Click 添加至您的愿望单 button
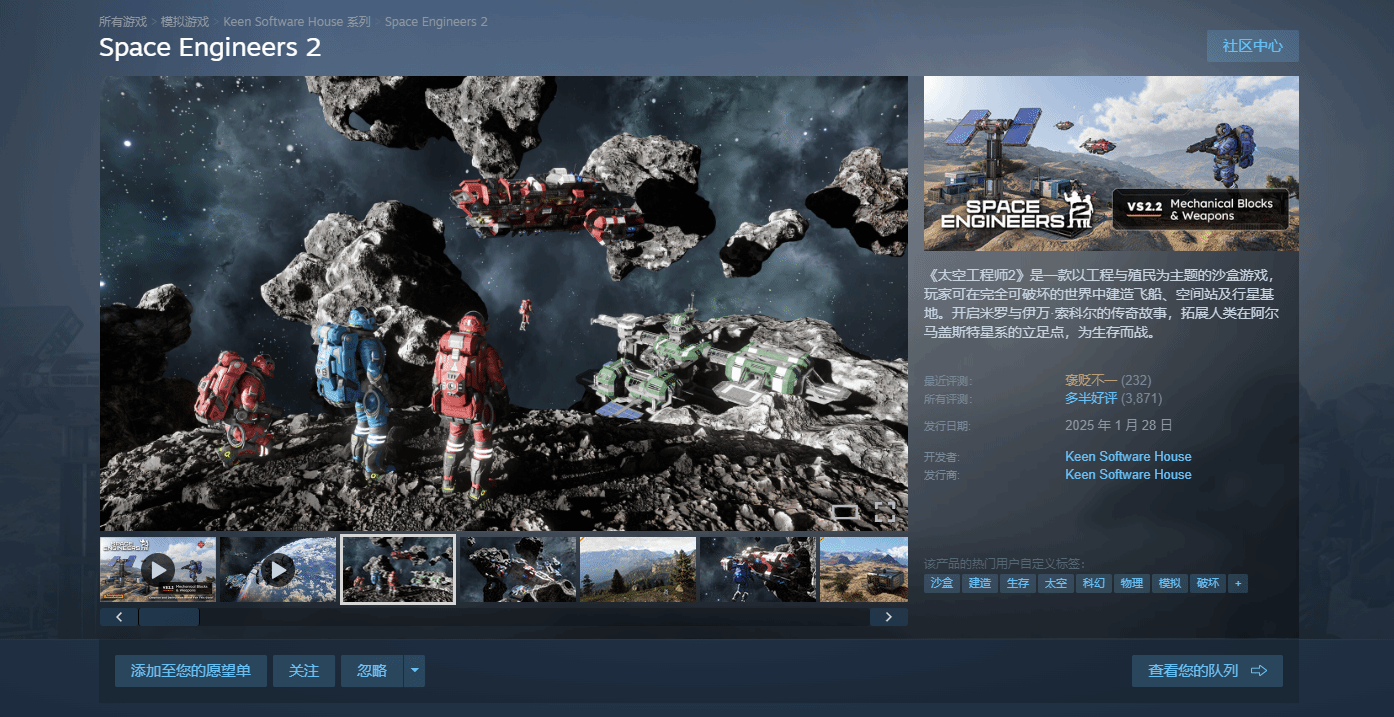The height and width of the screenshot is (717, 1394). coord(191,671)
